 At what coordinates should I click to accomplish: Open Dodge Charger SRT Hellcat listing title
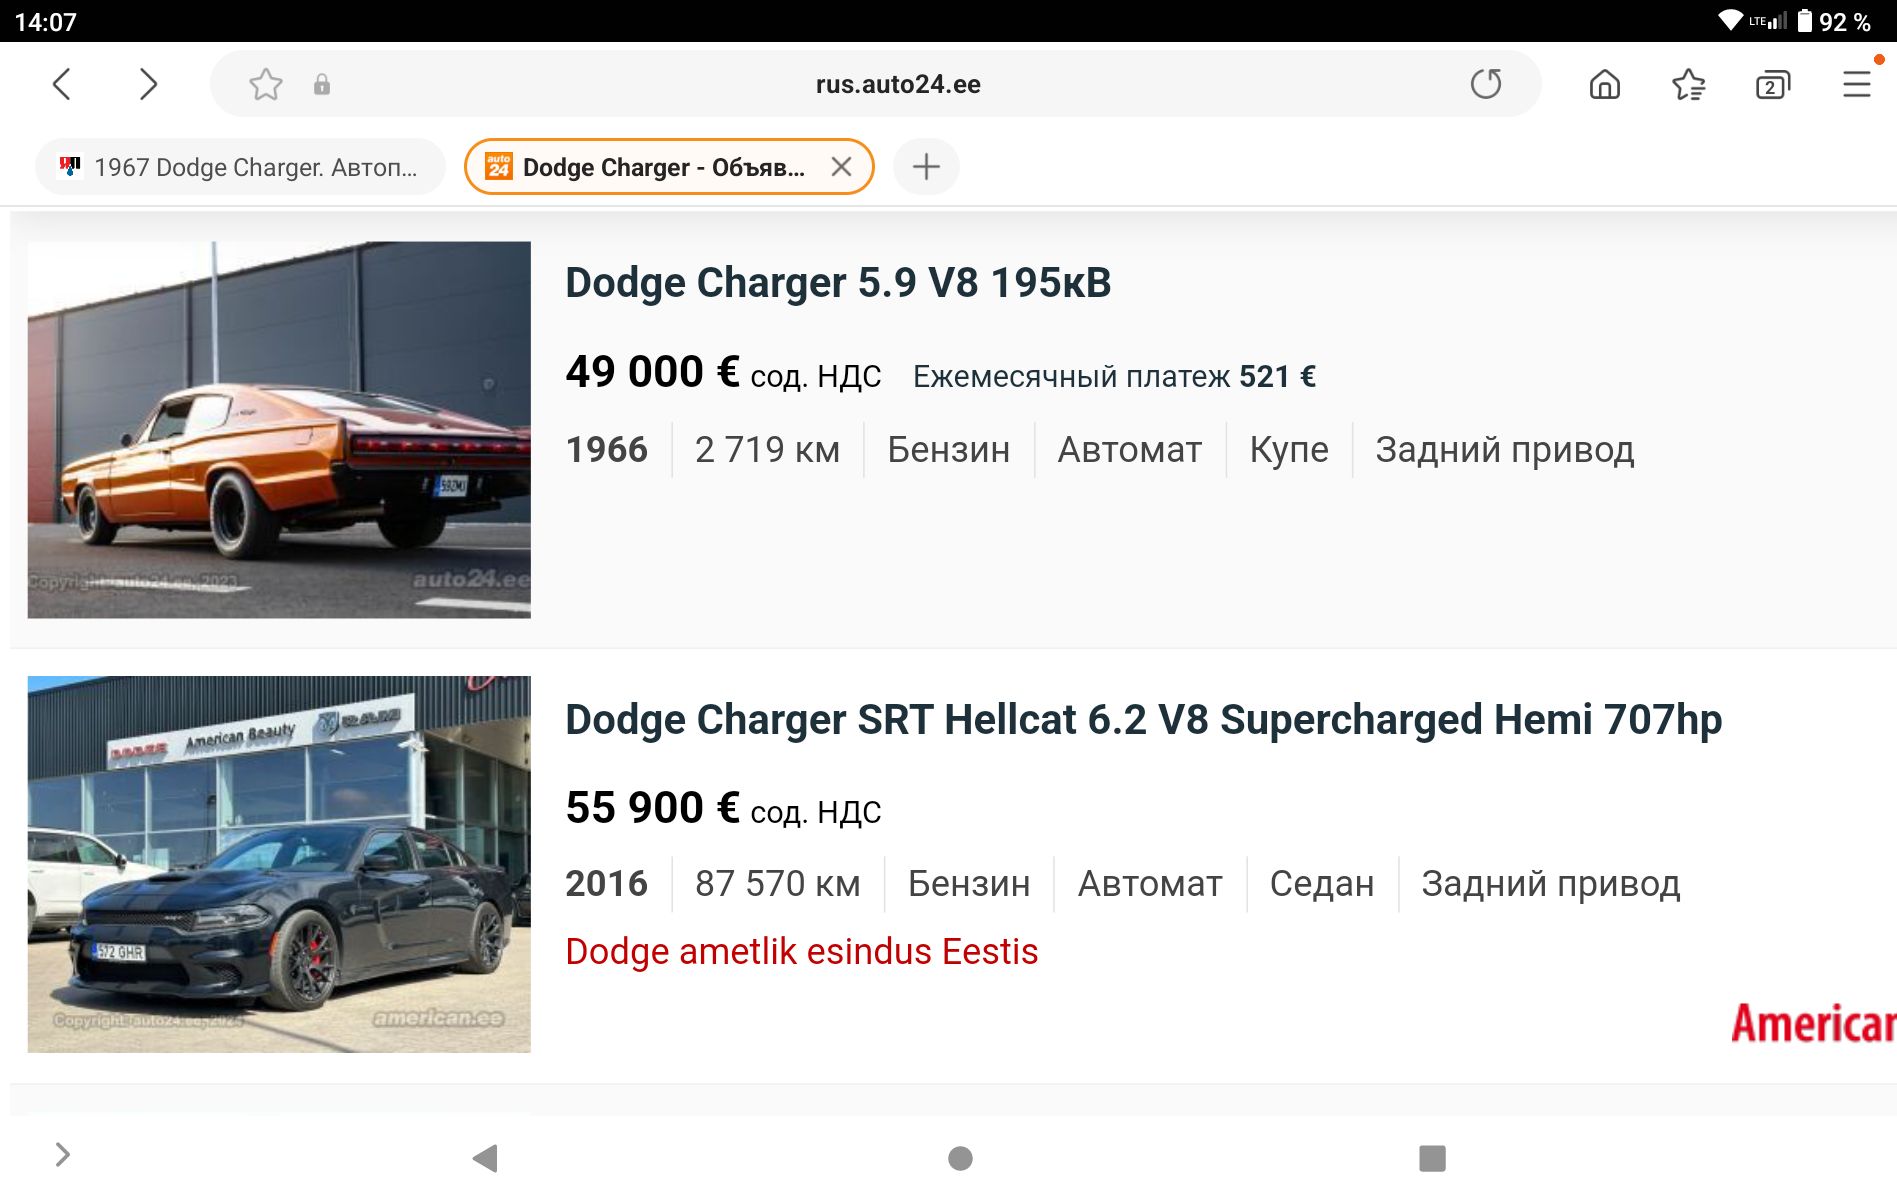(x=1143, y=720)
